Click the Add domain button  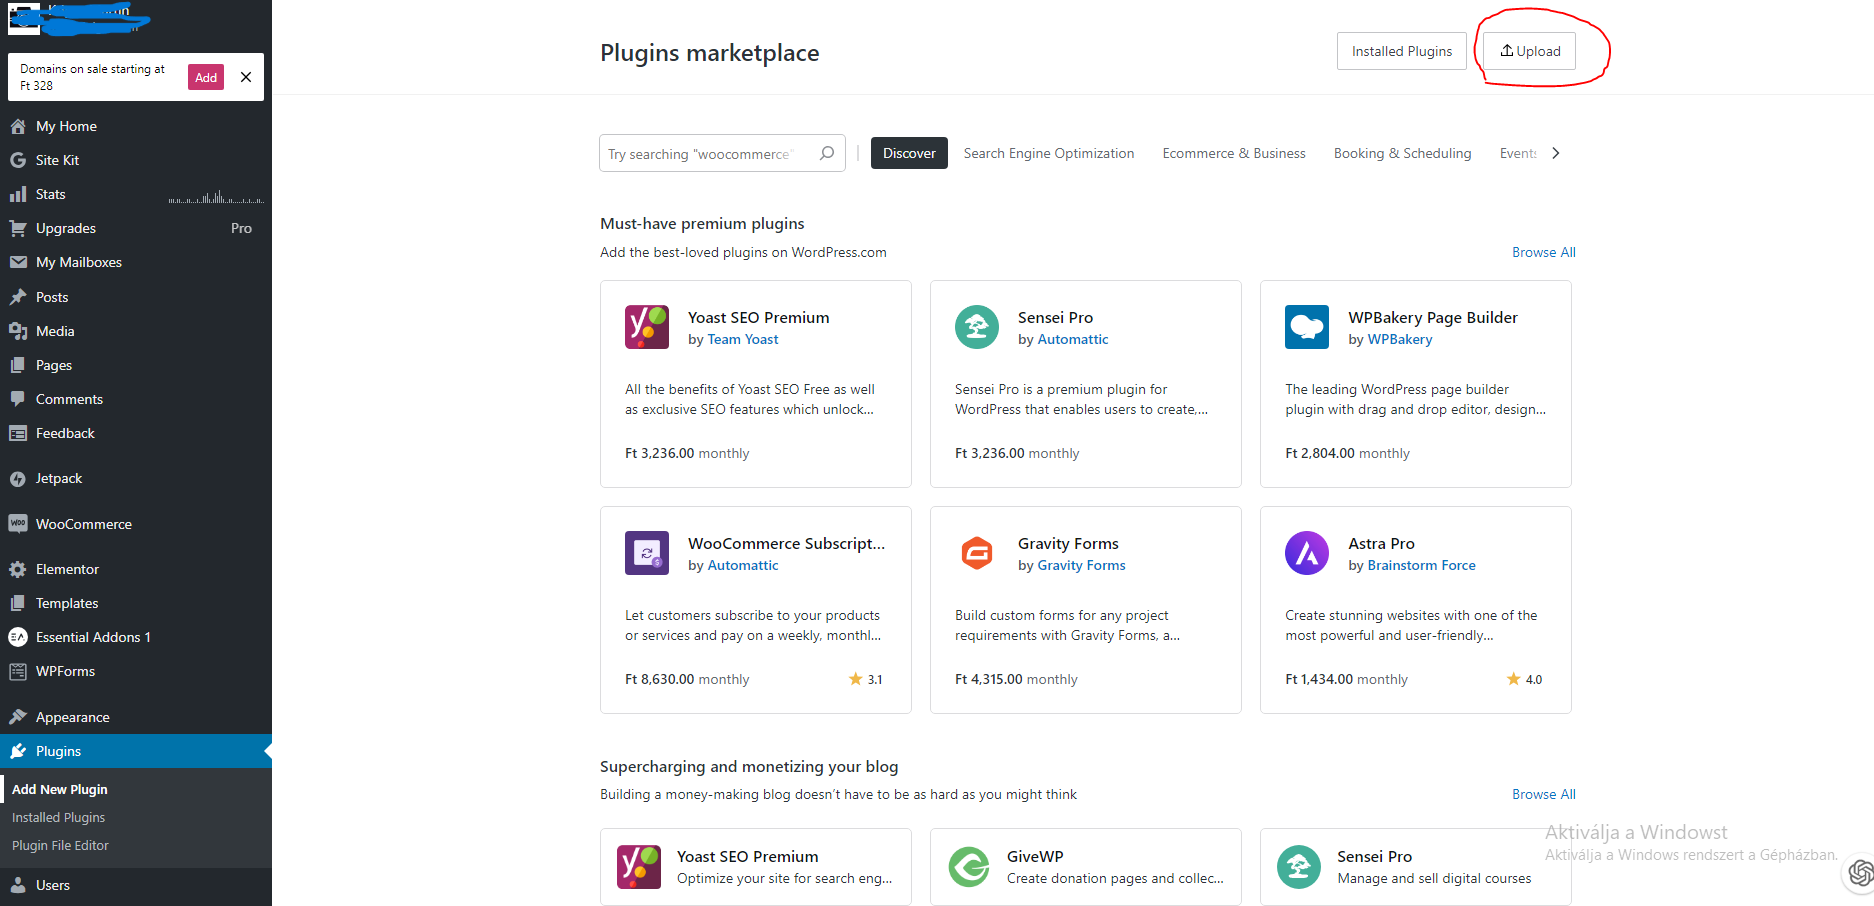point(206,77)
